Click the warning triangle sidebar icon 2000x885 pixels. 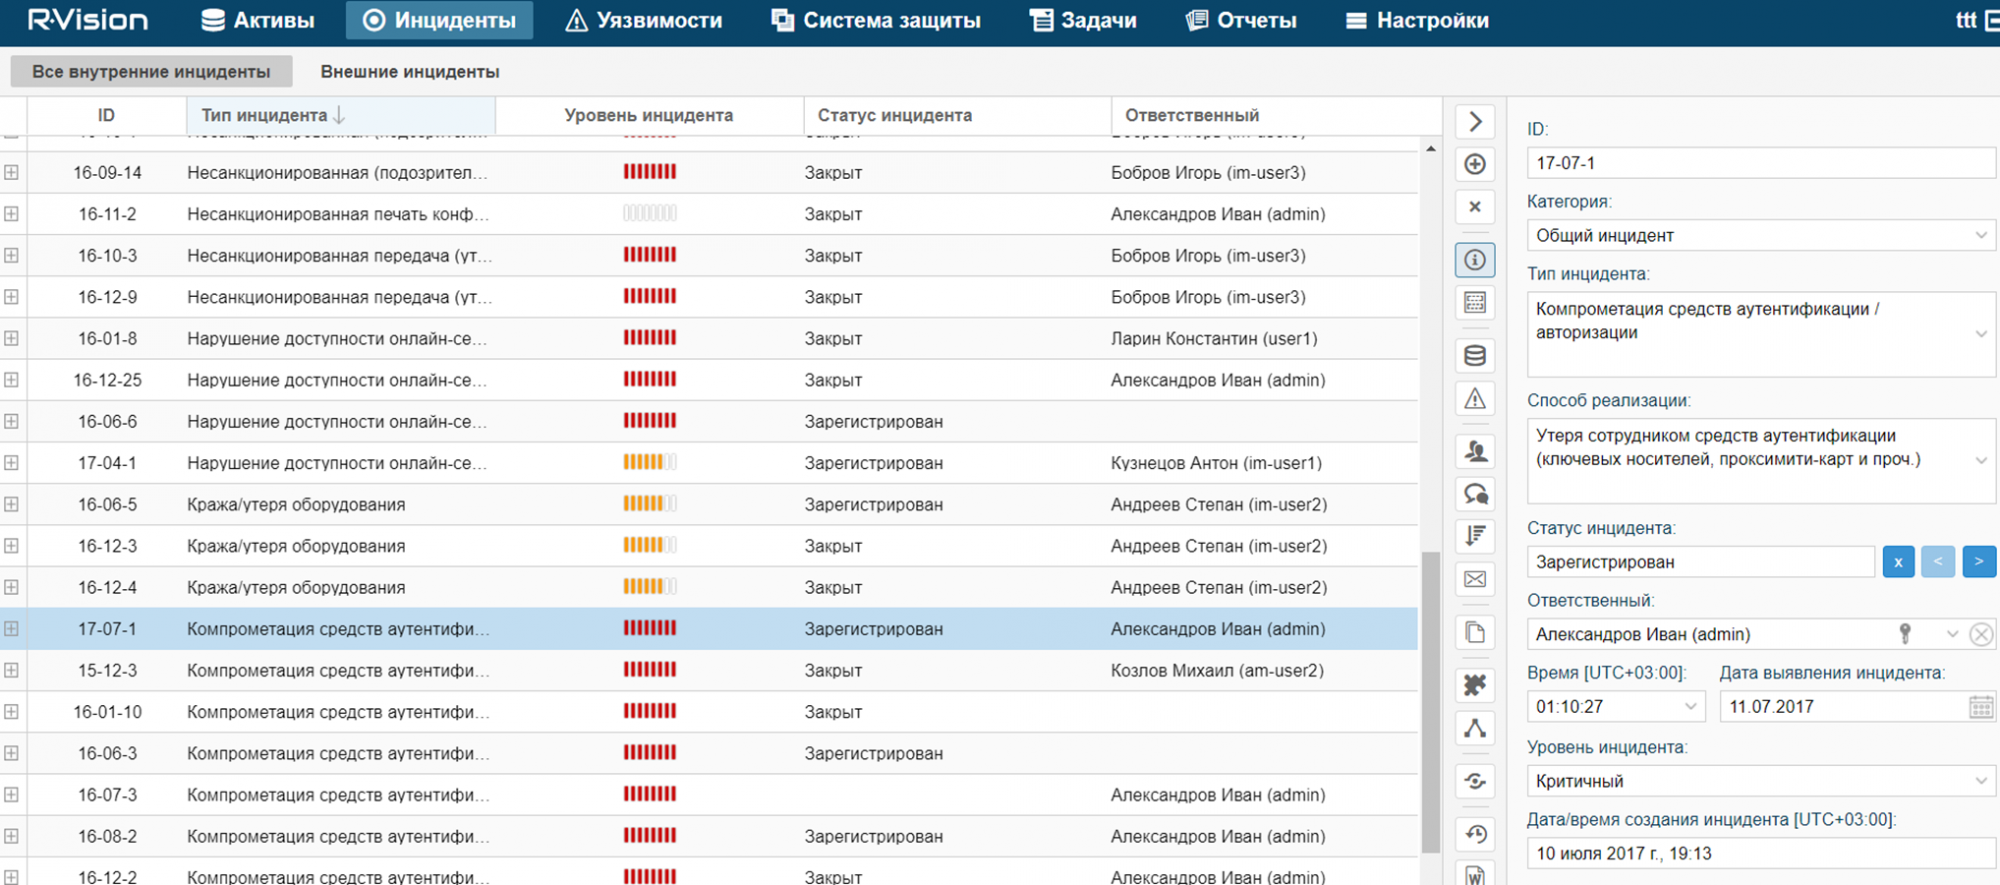(1475, 399)
